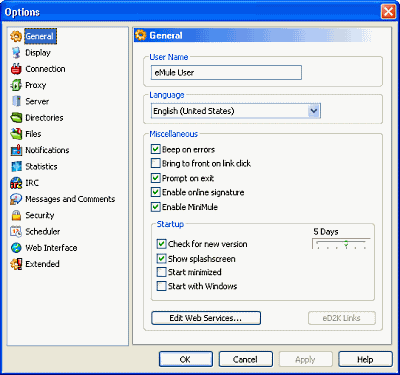Image resolution: width=400 pixels, height=375 pixels.
Task: Click the Connection plug icon
Action: 16,69
